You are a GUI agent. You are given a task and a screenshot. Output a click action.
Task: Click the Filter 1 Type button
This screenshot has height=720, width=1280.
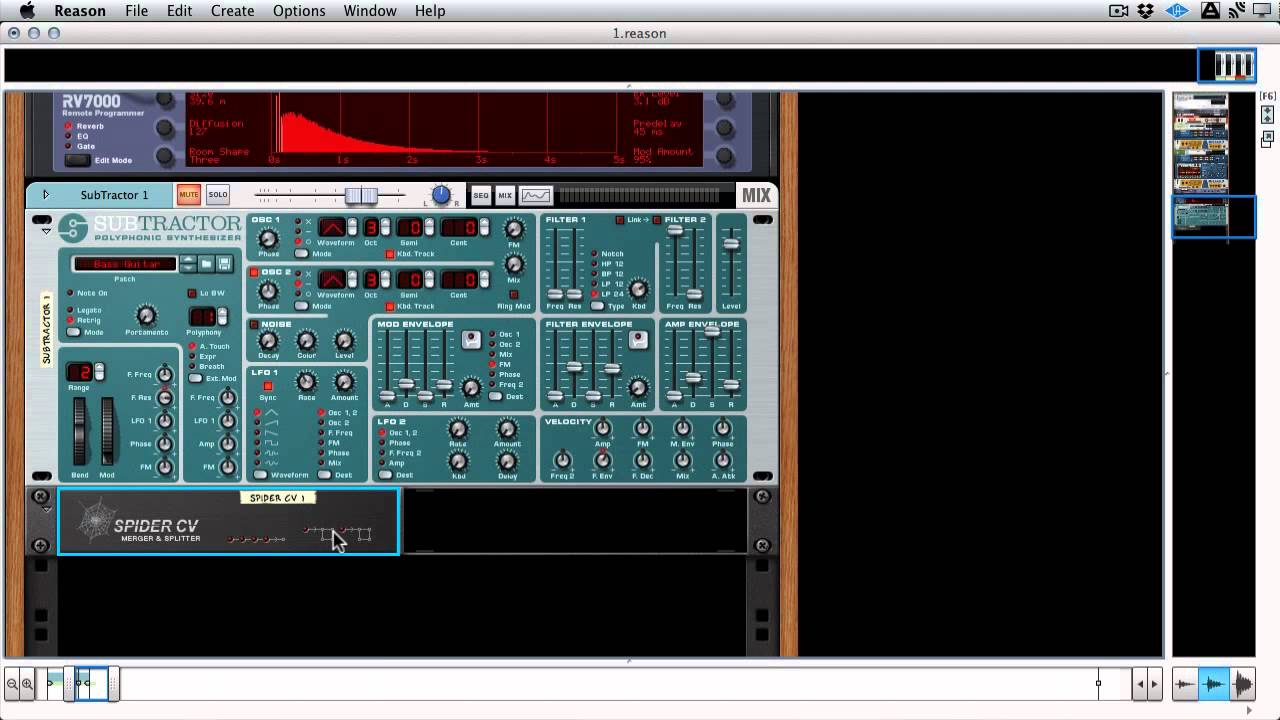coord(597,306)
